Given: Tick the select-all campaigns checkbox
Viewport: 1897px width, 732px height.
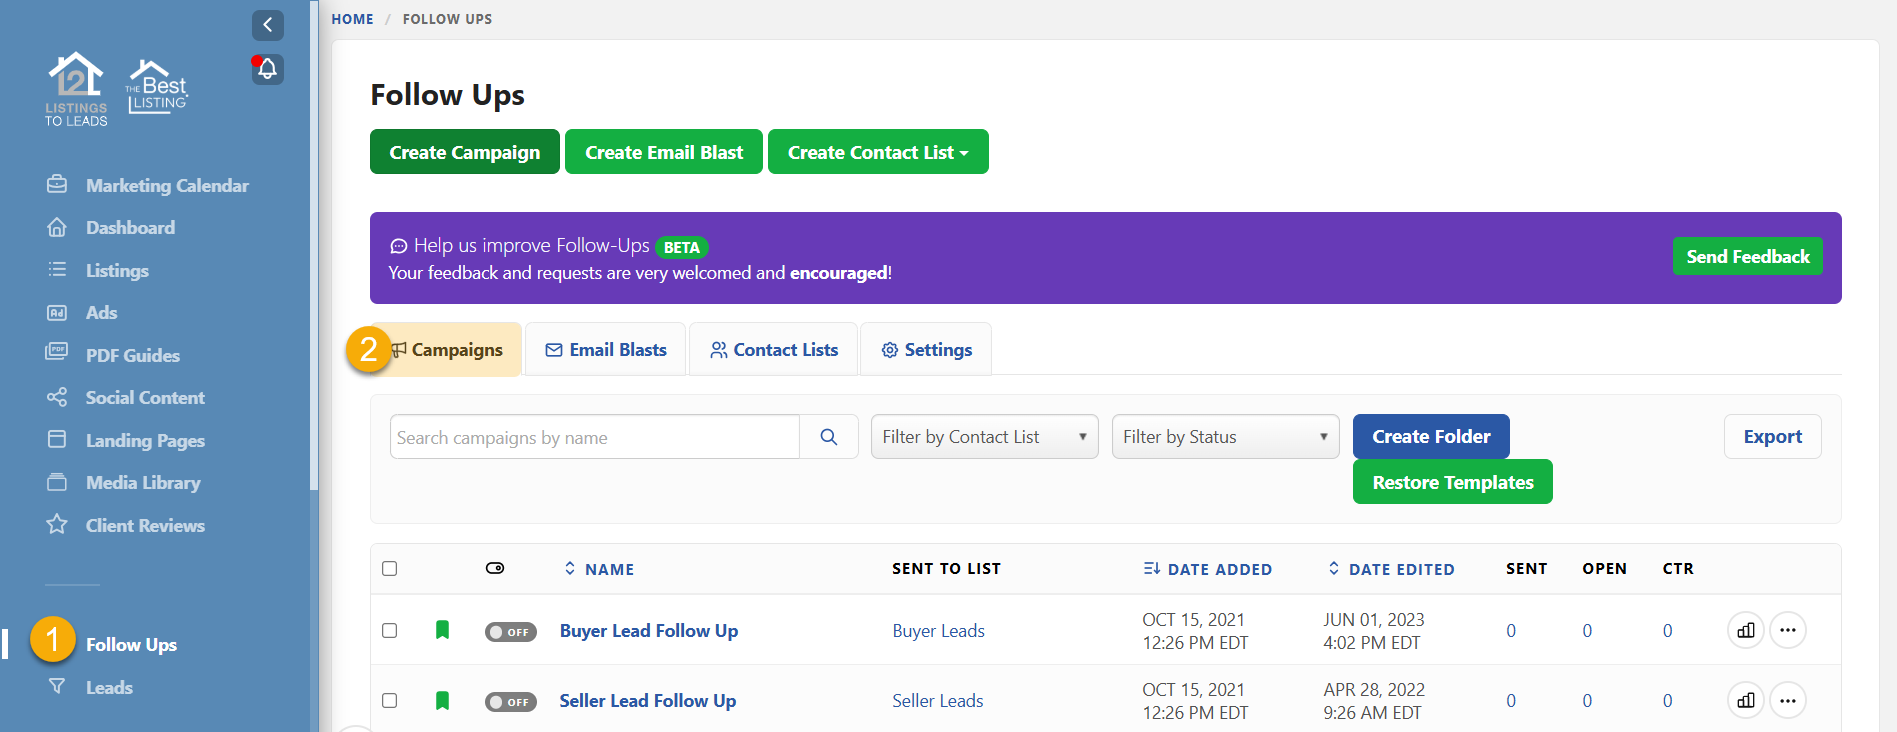Looking at the screenshot, I should tap(390, 569).
